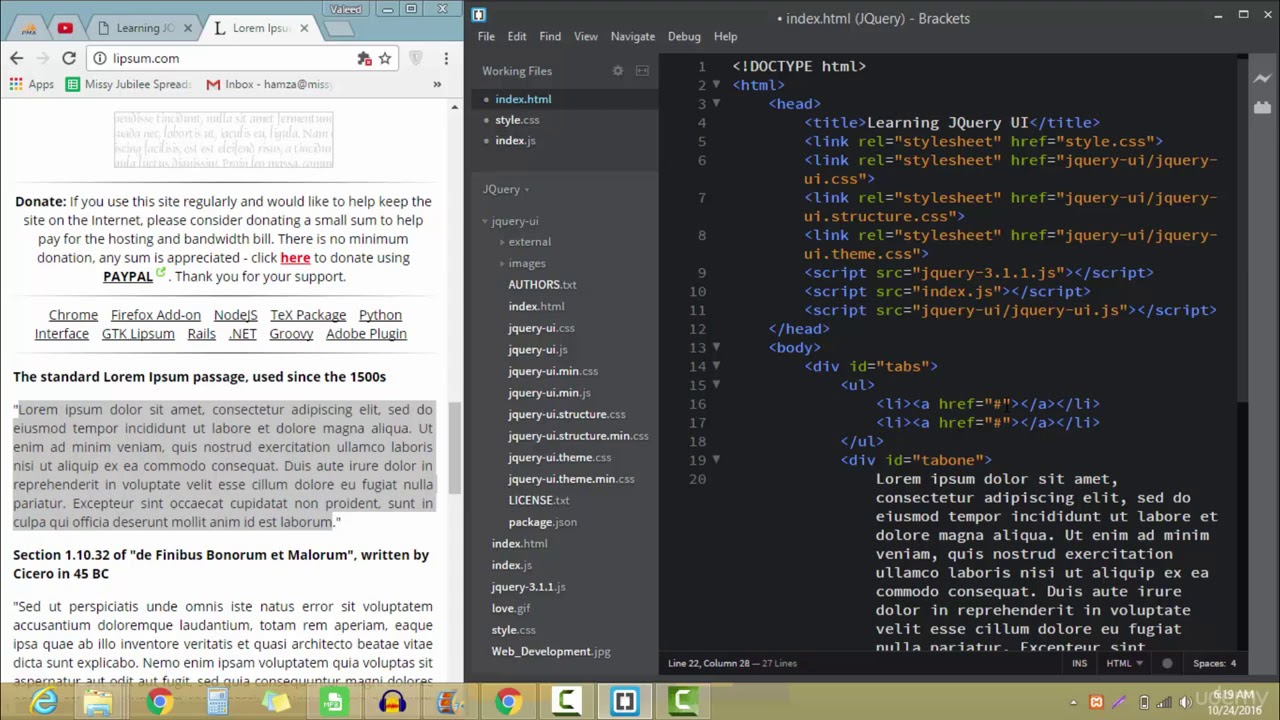1280x720 pixels.
Task: Open HTML language mode dropdown
Action: [x=1123, y=663]
